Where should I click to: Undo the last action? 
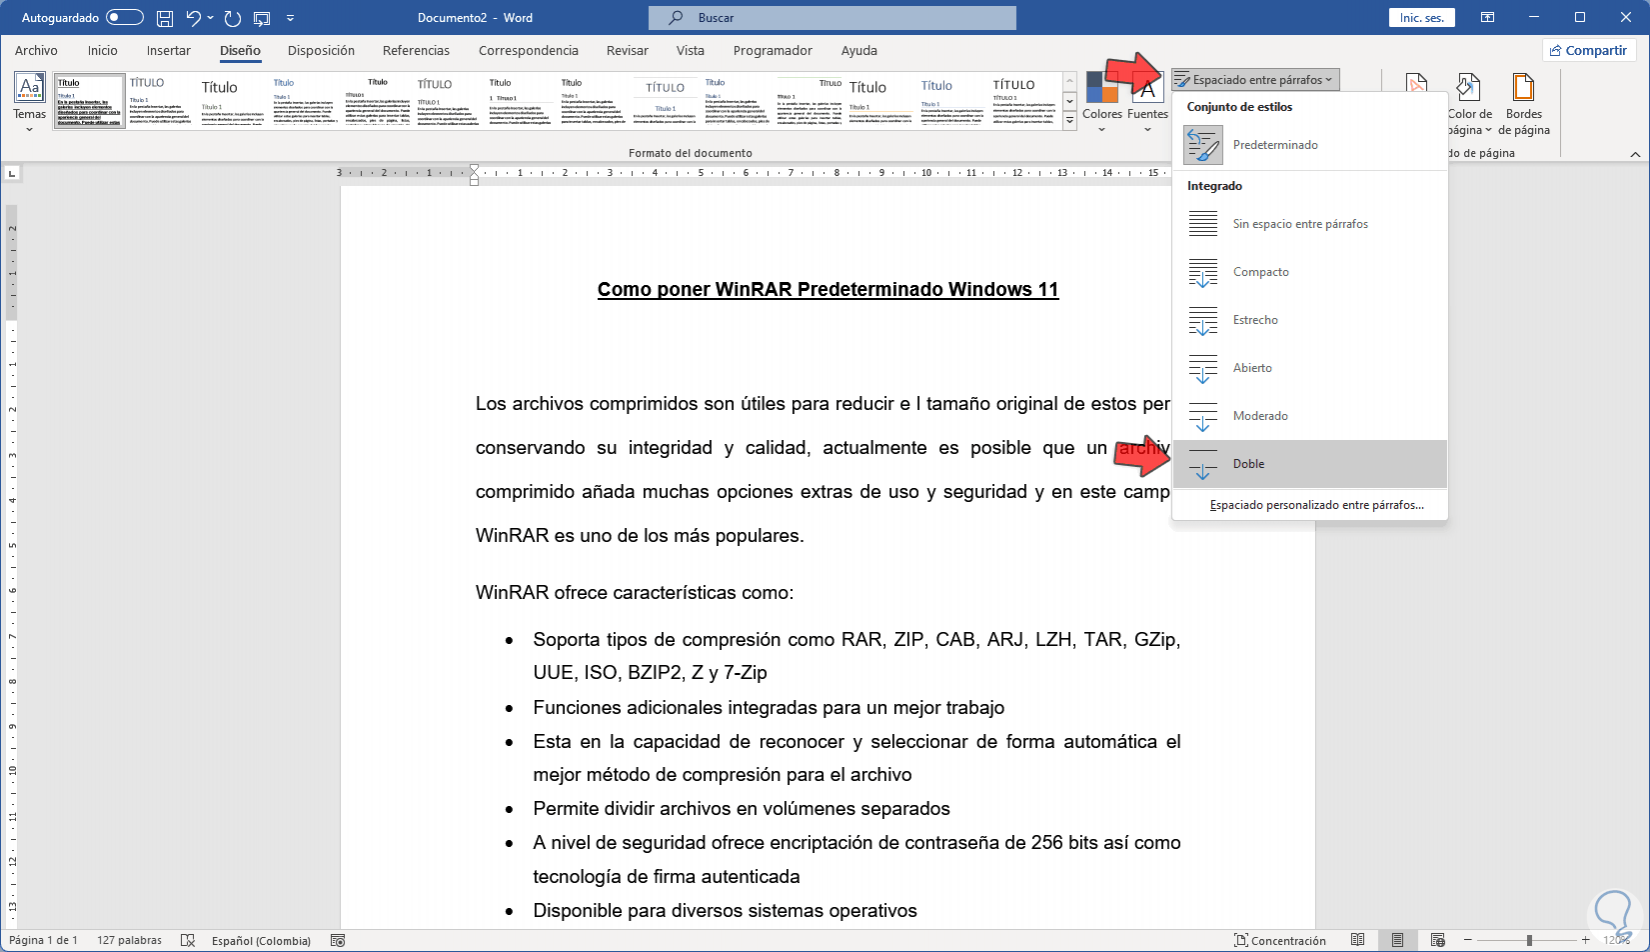[x=194, y=18]
